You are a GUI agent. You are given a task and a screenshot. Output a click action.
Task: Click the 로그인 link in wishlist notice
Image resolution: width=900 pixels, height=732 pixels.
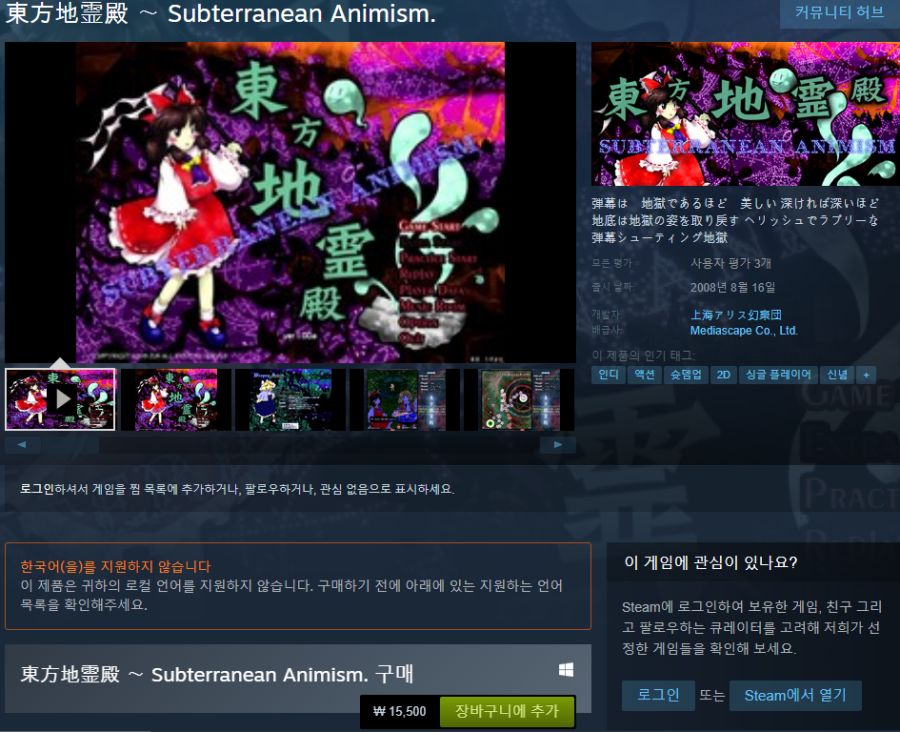(x=37, y=489)
